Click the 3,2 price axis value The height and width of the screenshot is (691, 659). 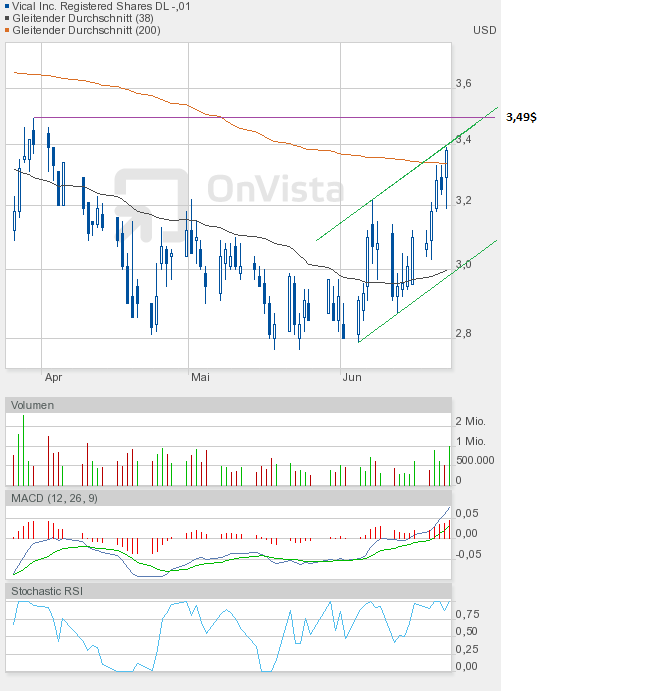click(463, 200)
